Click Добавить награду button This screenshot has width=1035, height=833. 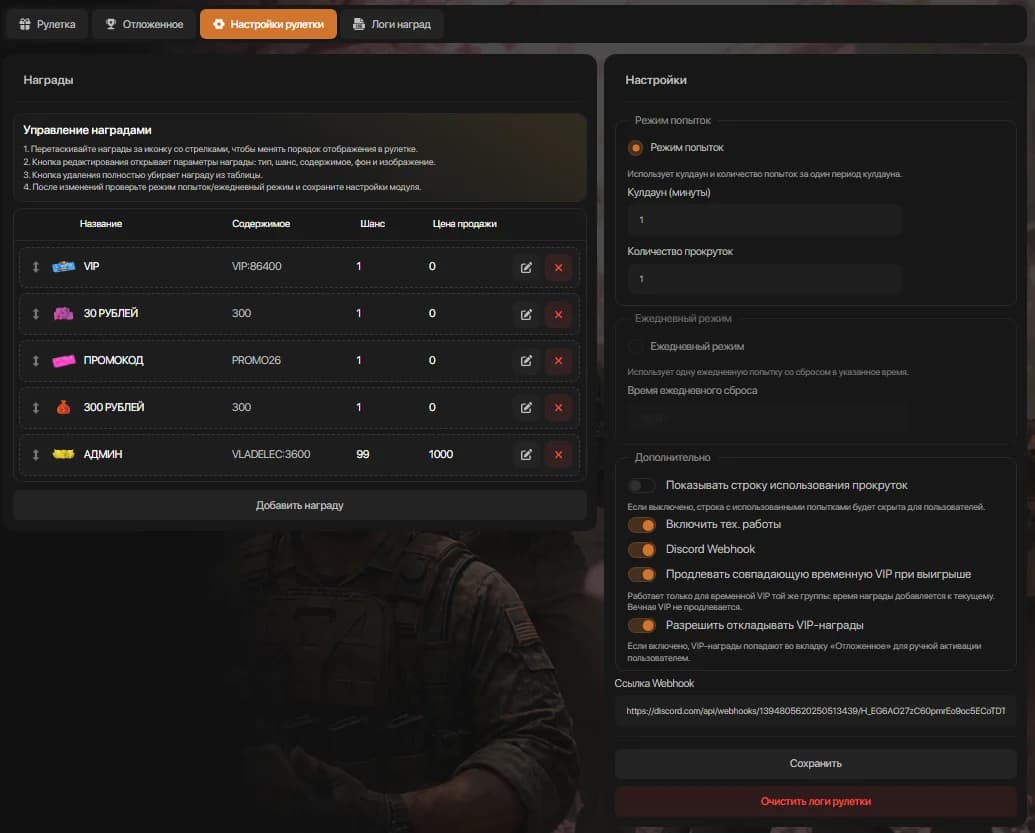click(x=300, y=505)
